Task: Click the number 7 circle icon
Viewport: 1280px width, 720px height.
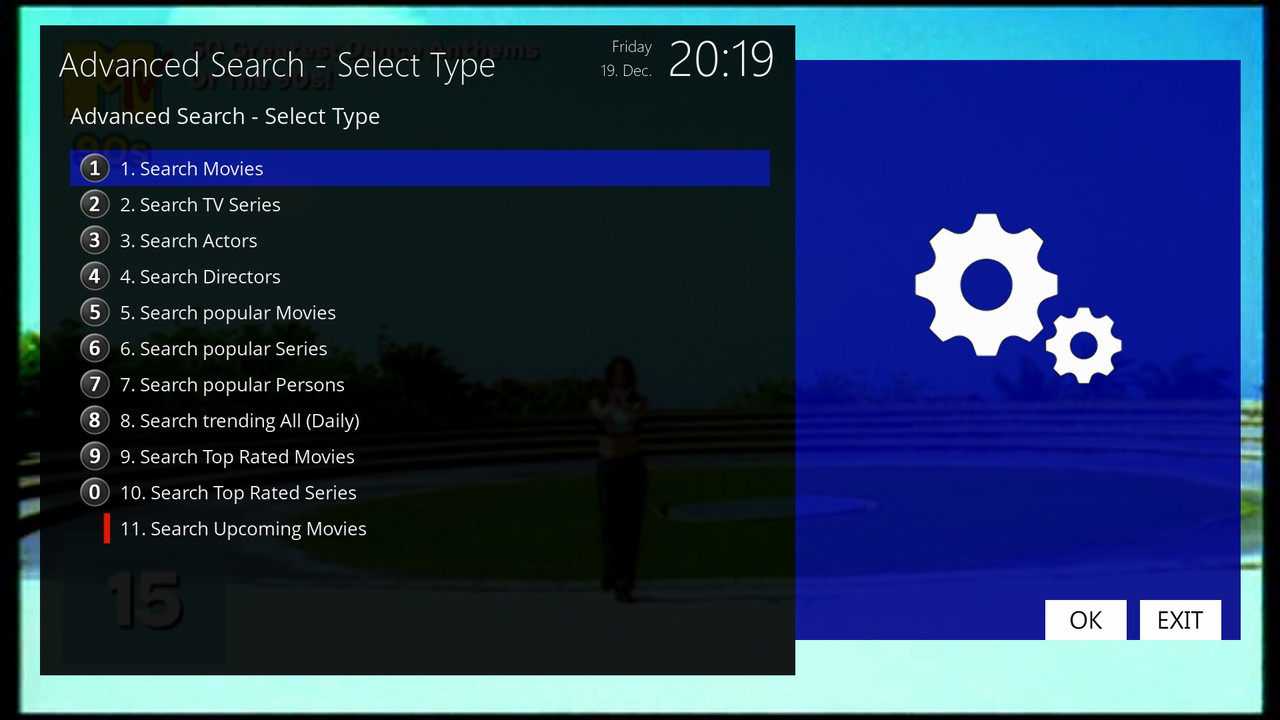Action: point(95,384)
